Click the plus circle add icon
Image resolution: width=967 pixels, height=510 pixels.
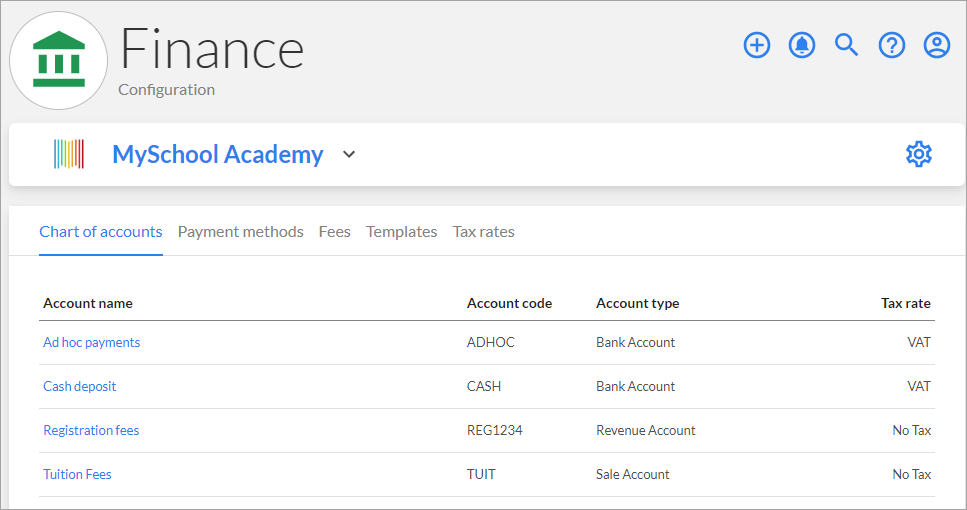point(757,45)
